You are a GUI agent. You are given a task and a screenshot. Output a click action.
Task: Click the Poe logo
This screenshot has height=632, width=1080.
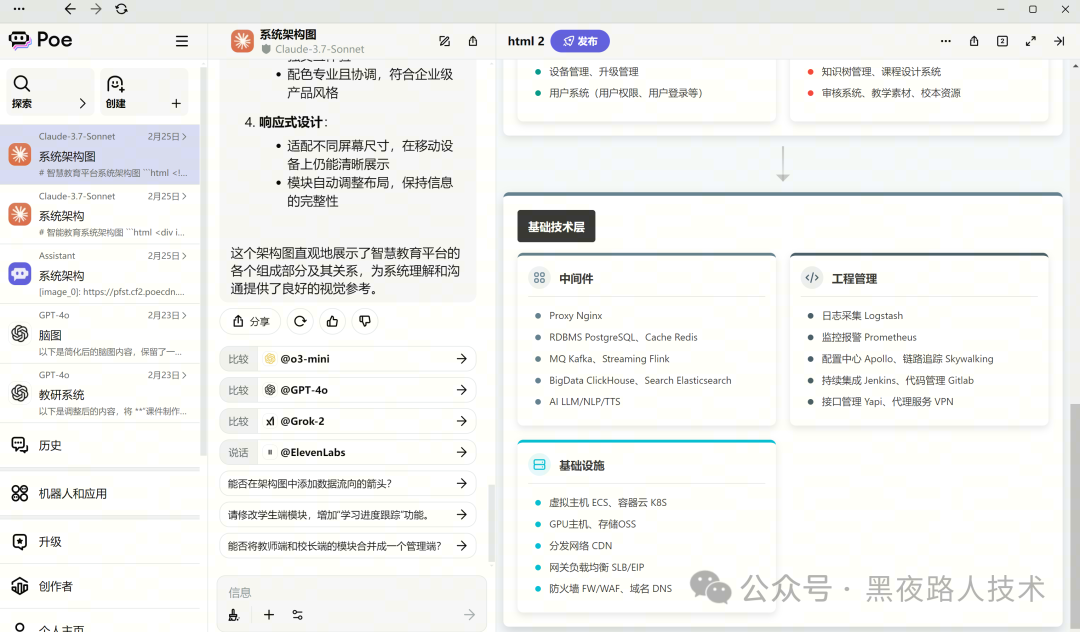tap(40, 40)
